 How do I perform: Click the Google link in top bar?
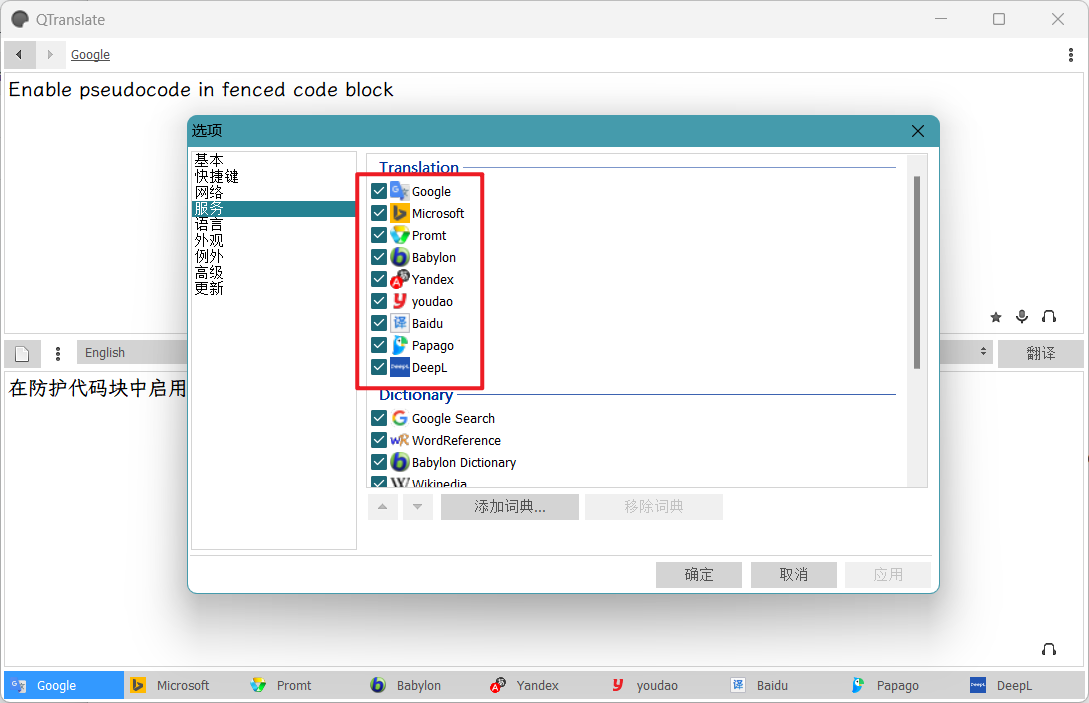[90, 55]
